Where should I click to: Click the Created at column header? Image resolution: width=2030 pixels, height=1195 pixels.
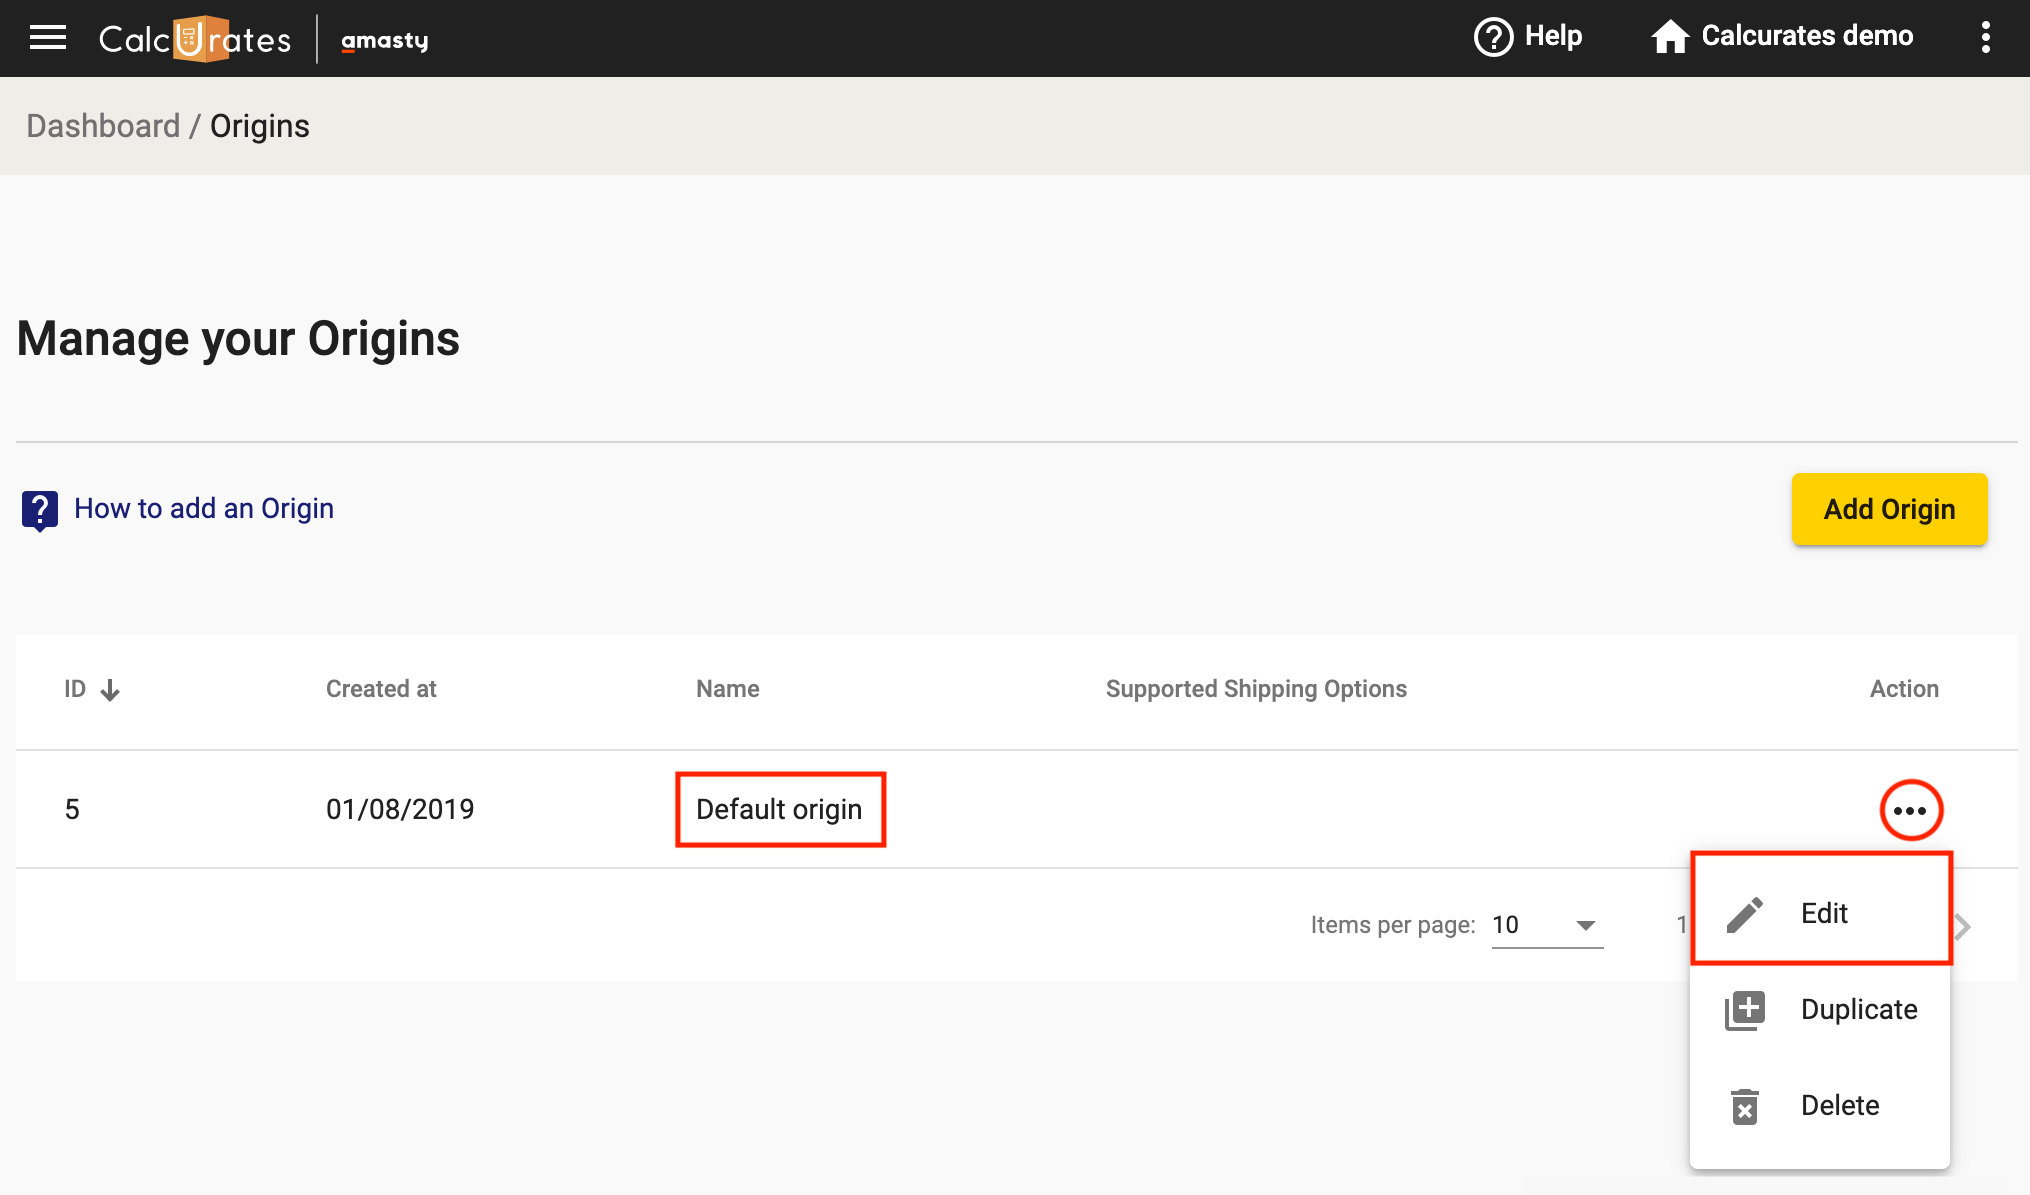[381, 689]
